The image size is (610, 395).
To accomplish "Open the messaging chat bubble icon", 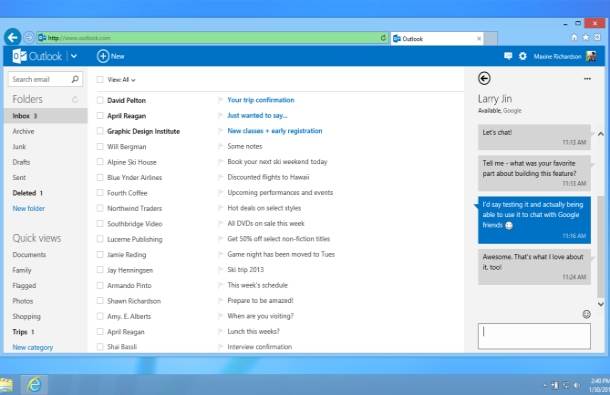I will 508,56.
